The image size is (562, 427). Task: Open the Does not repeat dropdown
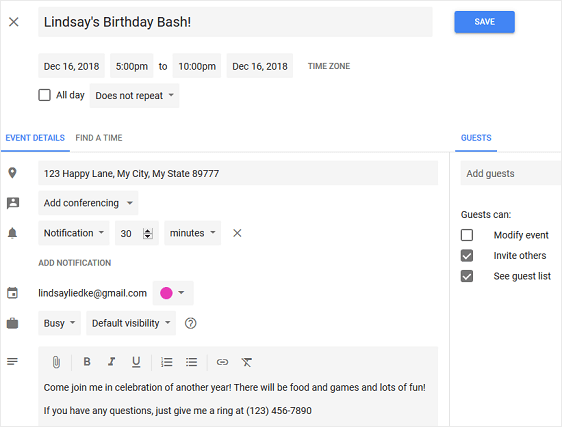pyautogui.click(x=134, y=96)
